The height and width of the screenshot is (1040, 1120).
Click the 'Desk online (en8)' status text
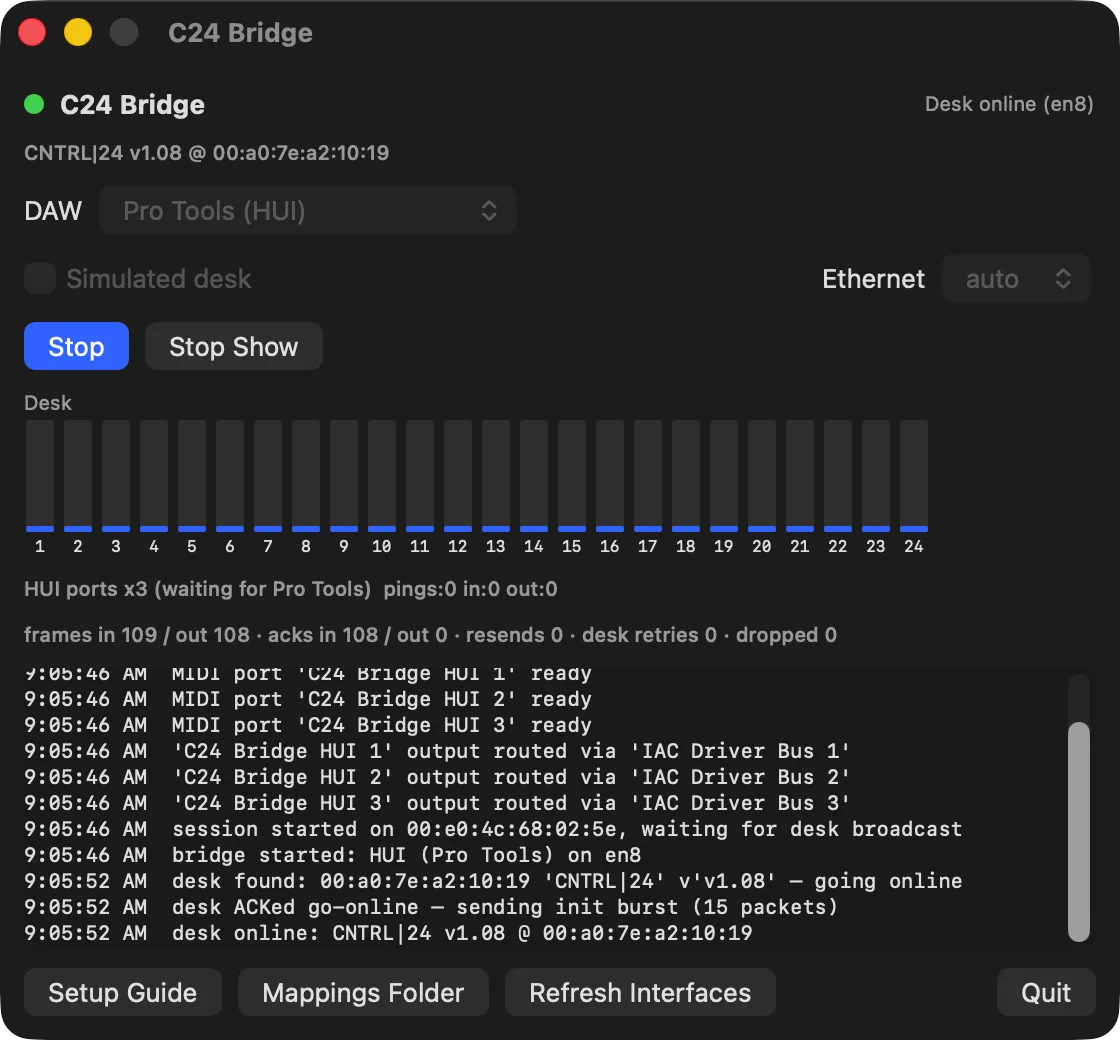[x=1009, y=104]
